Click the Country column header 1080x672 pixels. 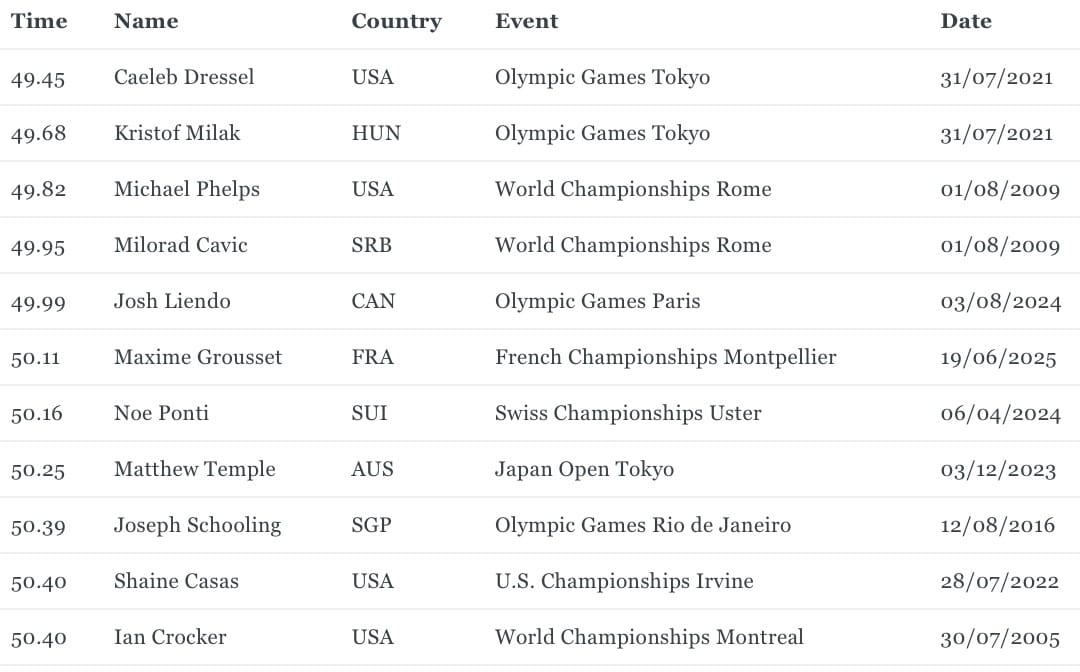click(396, 22)
